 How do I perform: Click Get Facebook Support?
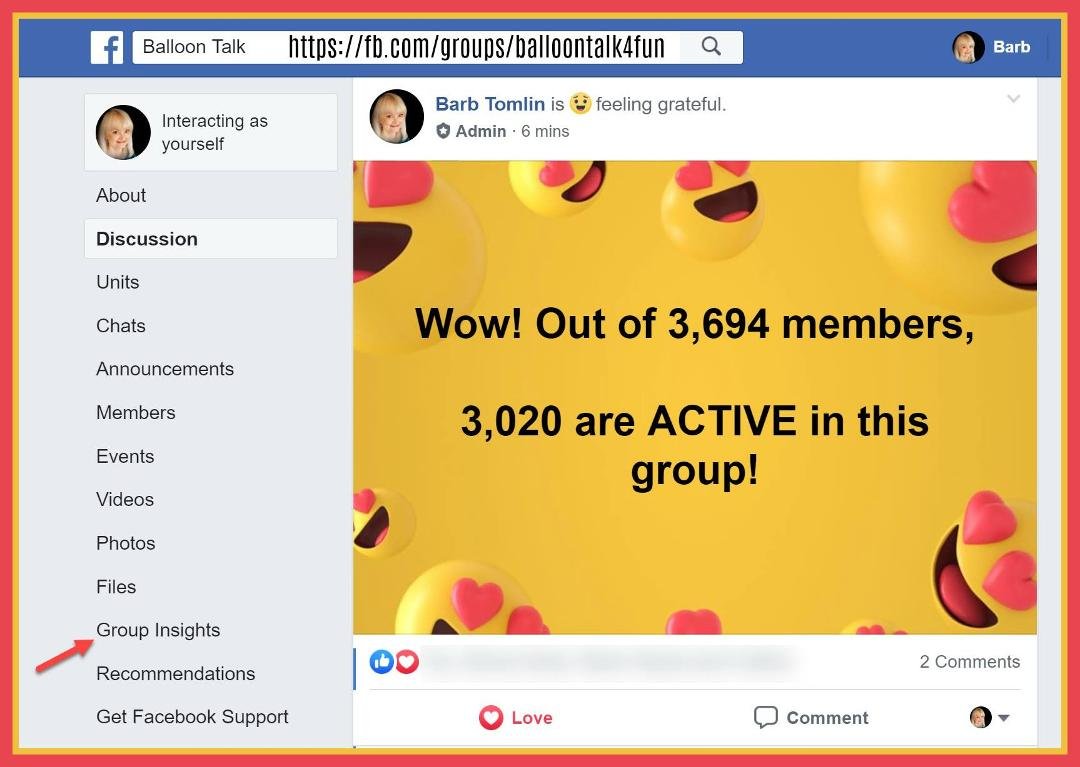(192, 717)
